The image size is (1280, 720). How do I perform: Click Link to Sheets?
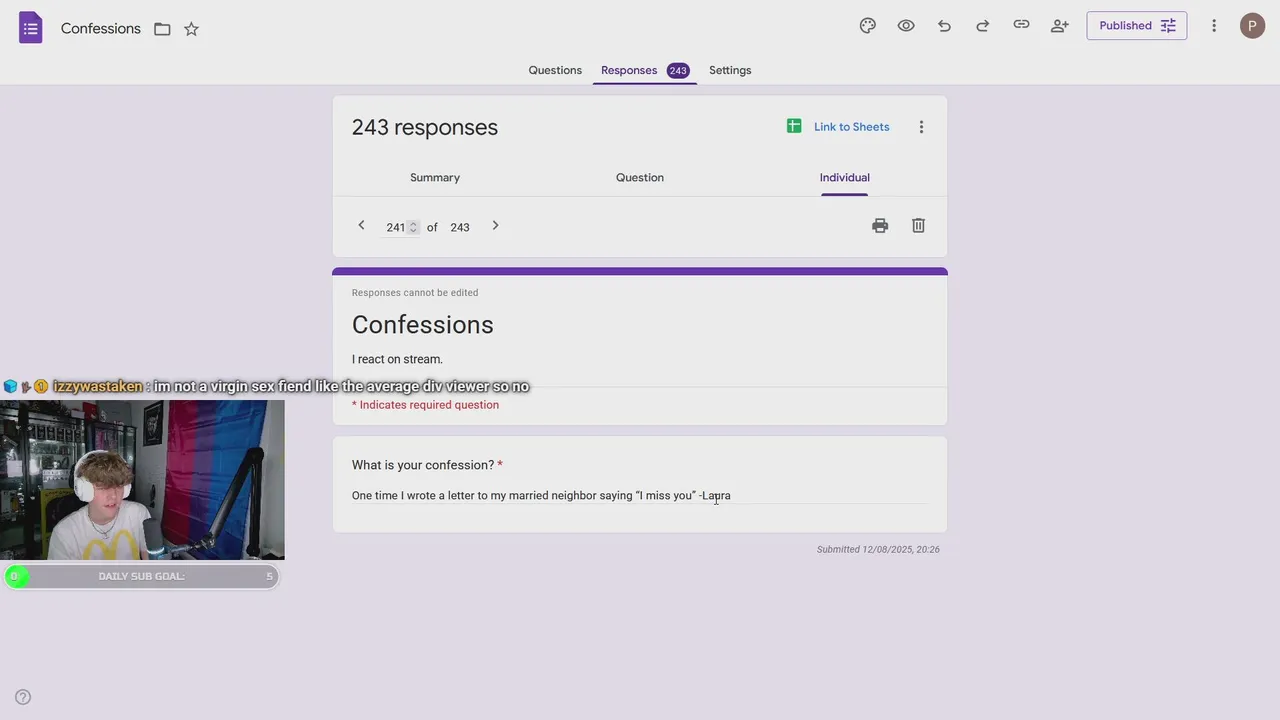(851, 127)
